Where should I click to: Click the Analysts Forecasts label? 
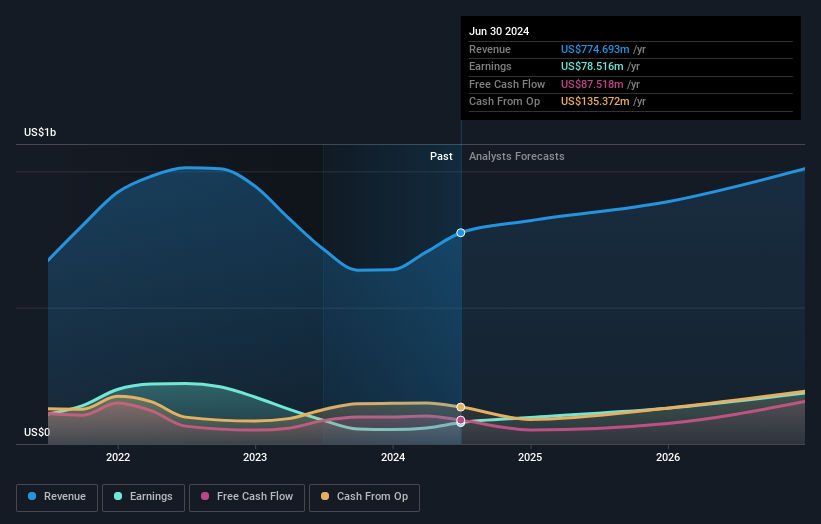(x=516, y=157)
